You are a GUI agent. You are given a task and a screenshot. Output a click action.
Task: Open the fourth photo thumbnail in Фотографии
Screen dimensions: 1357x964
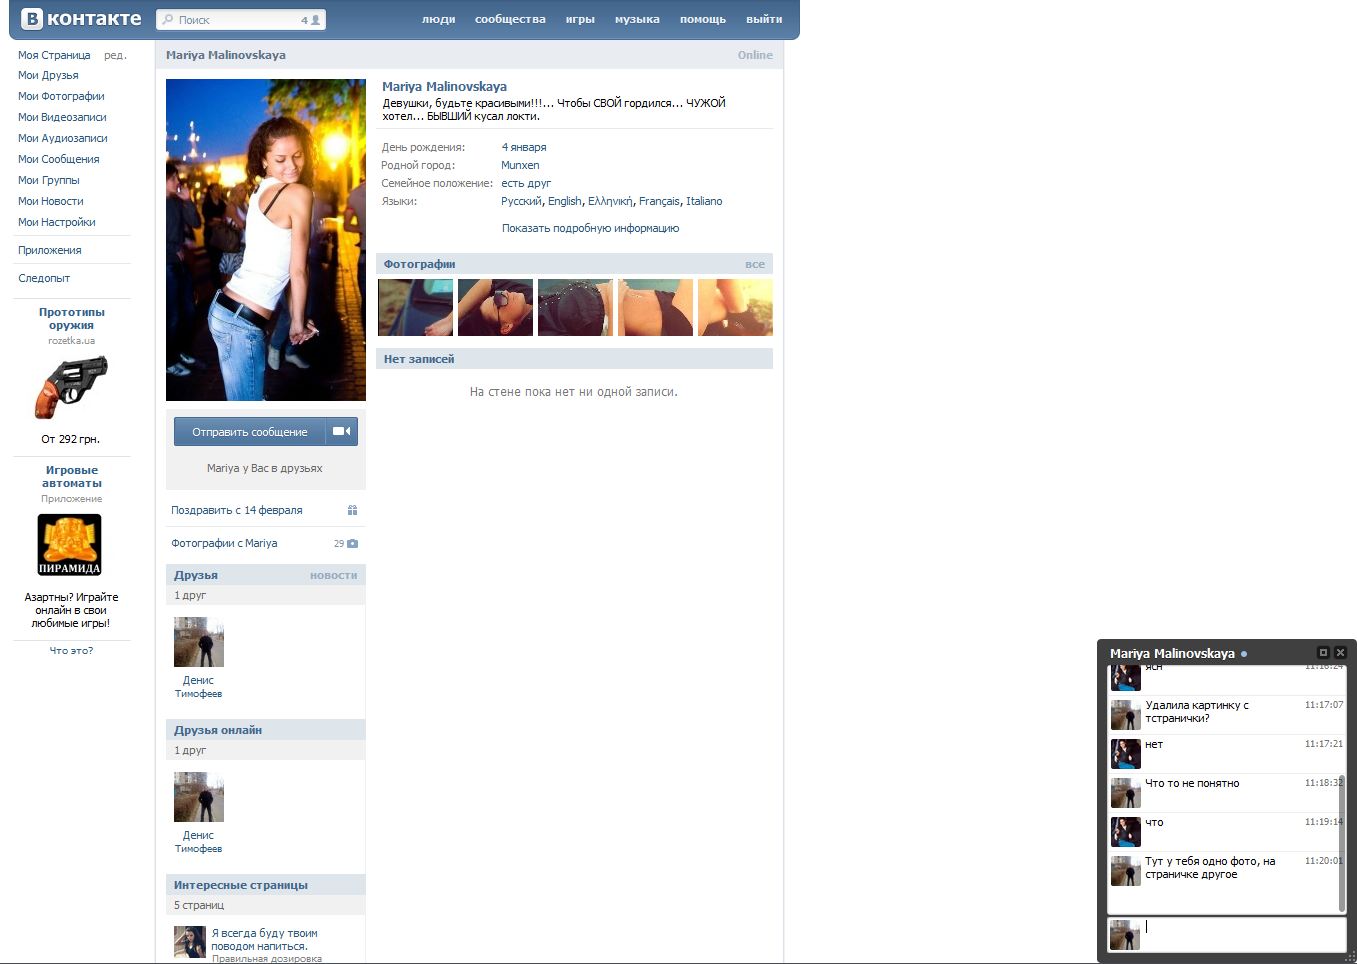655,307
